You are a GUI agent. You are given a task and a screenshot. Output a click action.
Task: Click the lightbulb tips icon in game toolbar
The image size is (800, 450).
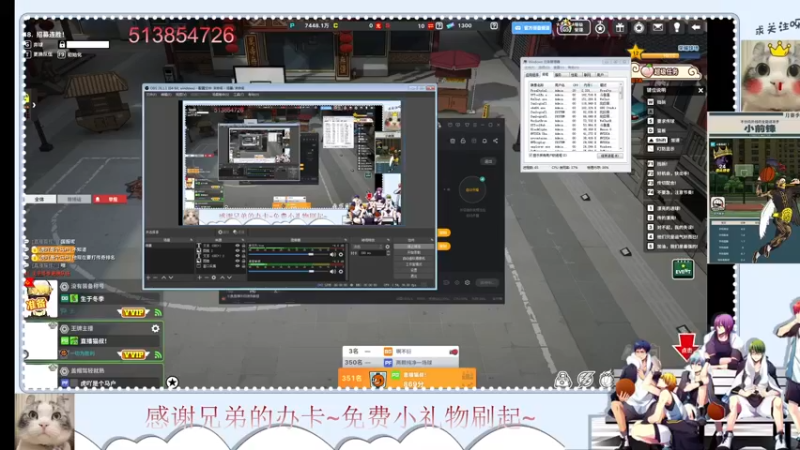point(677,28)
